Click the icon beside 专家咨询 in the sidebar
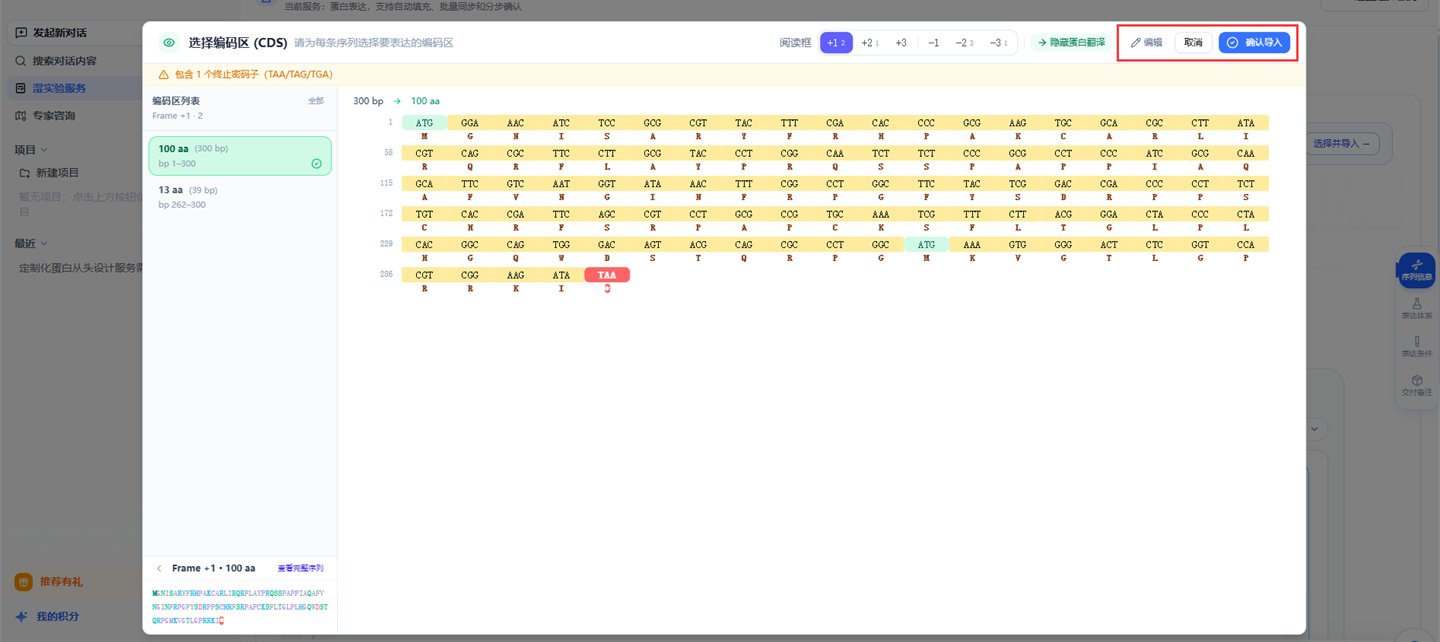 [21, 116]
